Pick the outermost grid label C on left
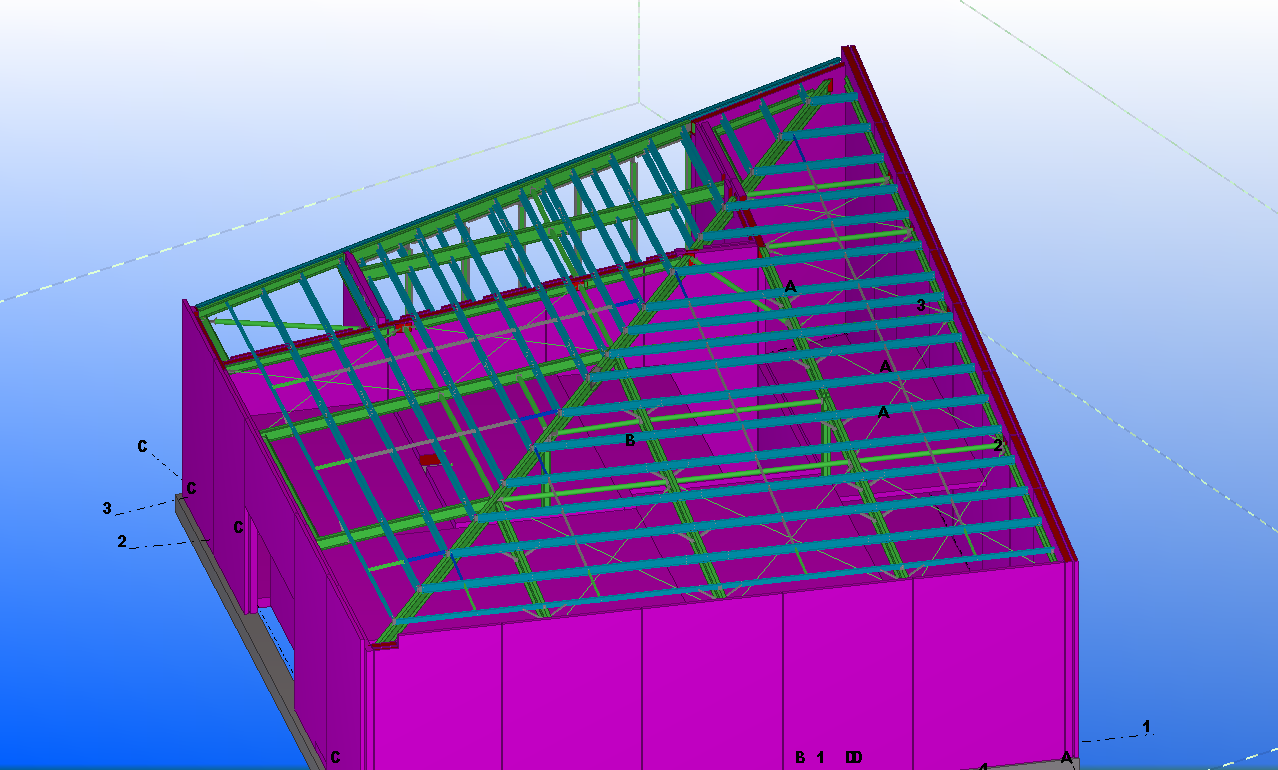Image resolution: width=1278 pixels, height=770 pixels. (x=143, y=446)
